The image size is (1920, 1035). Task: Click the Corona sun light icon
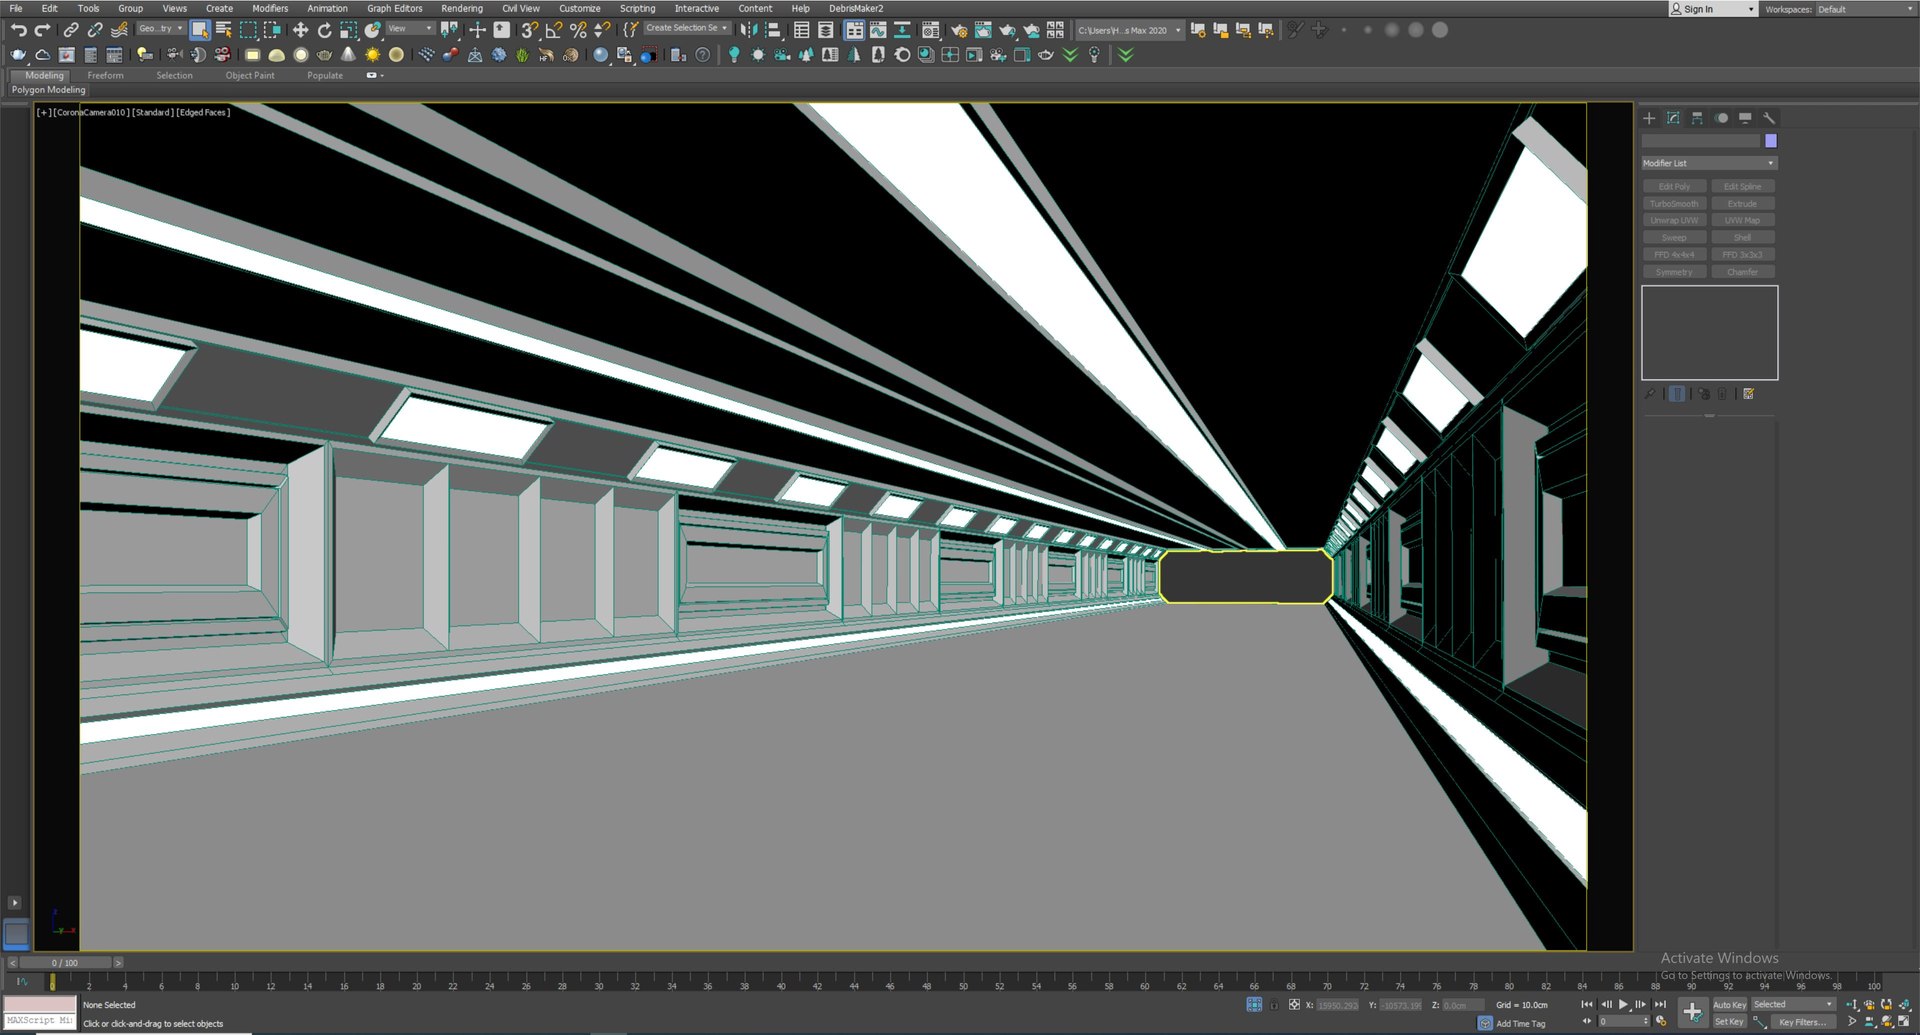point(372,55)
